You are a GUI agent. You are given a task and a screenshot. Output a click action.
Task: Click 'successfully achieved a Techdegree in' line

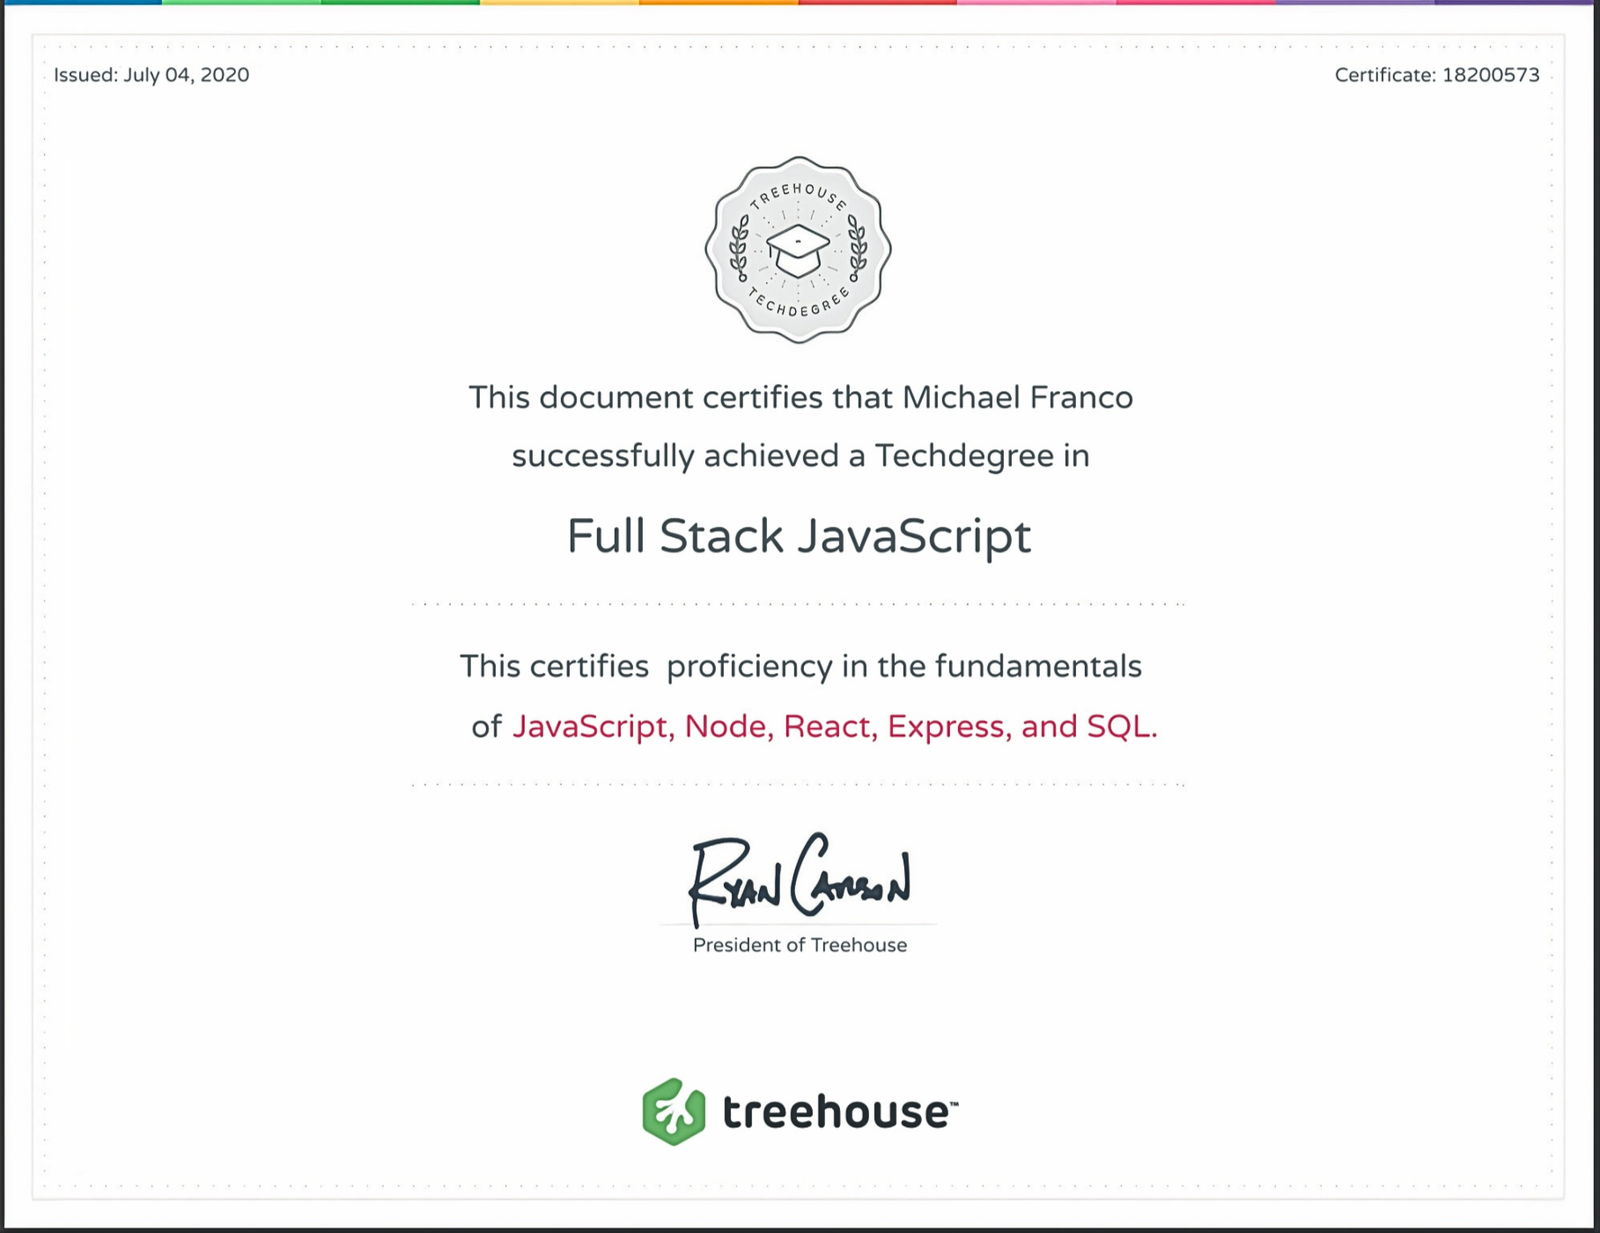pos(800,456)
